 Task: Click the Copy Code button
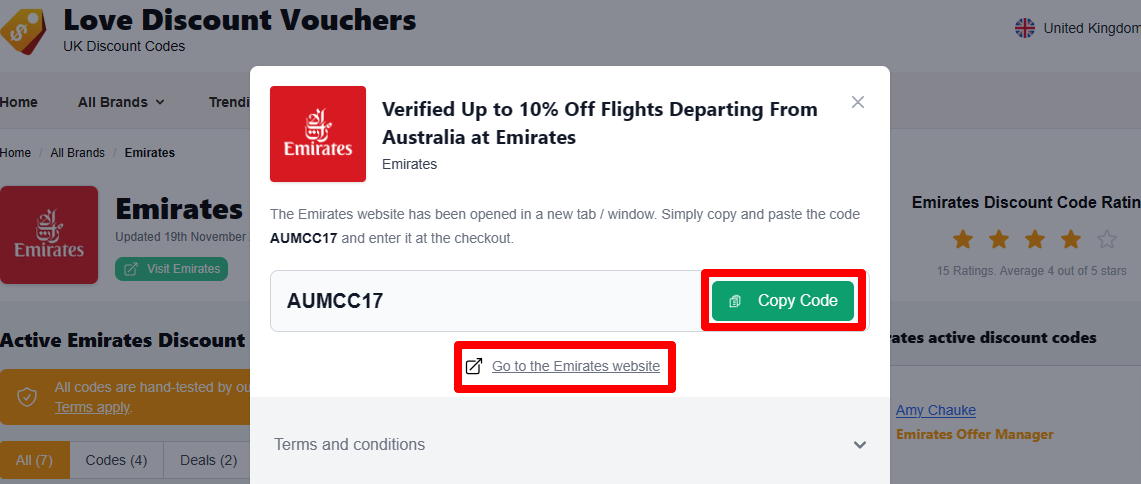click(783, 301)
